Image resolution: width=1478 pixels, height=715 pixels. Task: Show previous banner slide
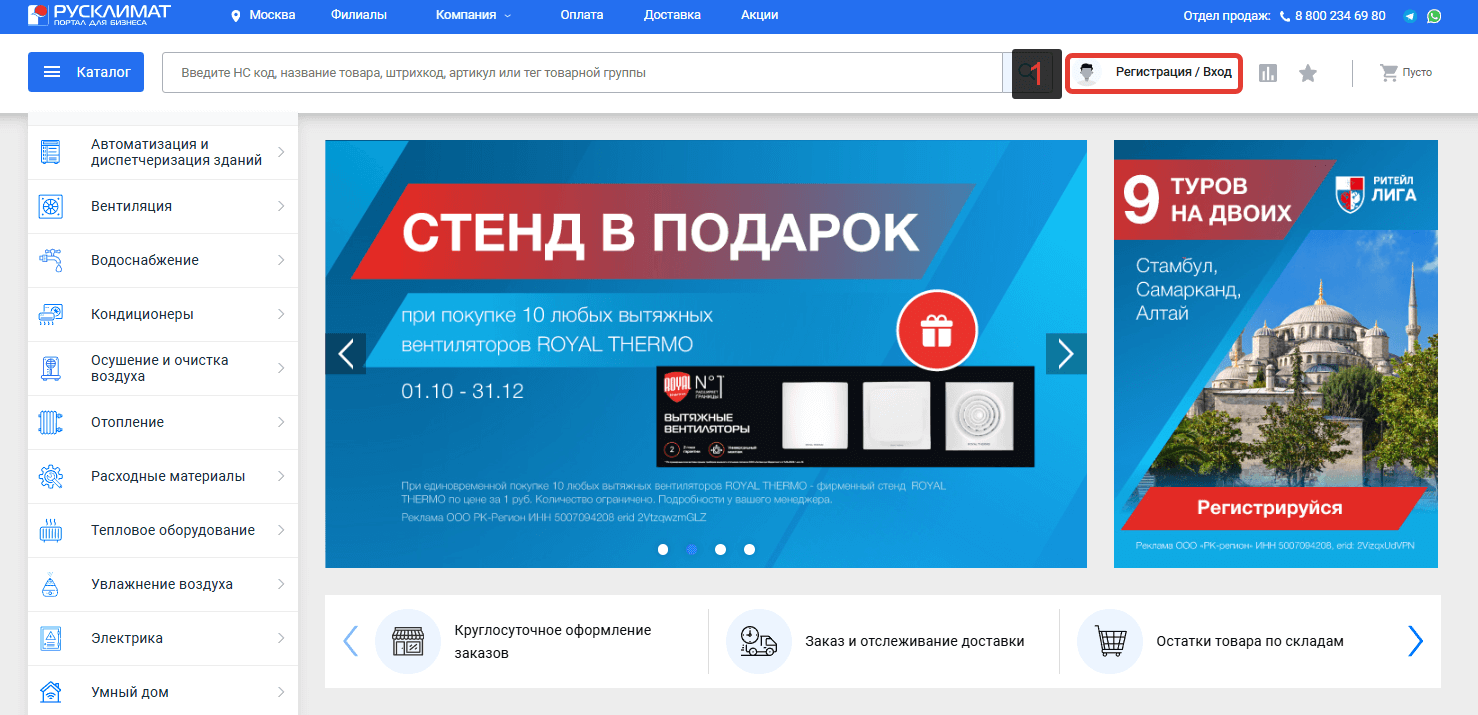(346, 354)
